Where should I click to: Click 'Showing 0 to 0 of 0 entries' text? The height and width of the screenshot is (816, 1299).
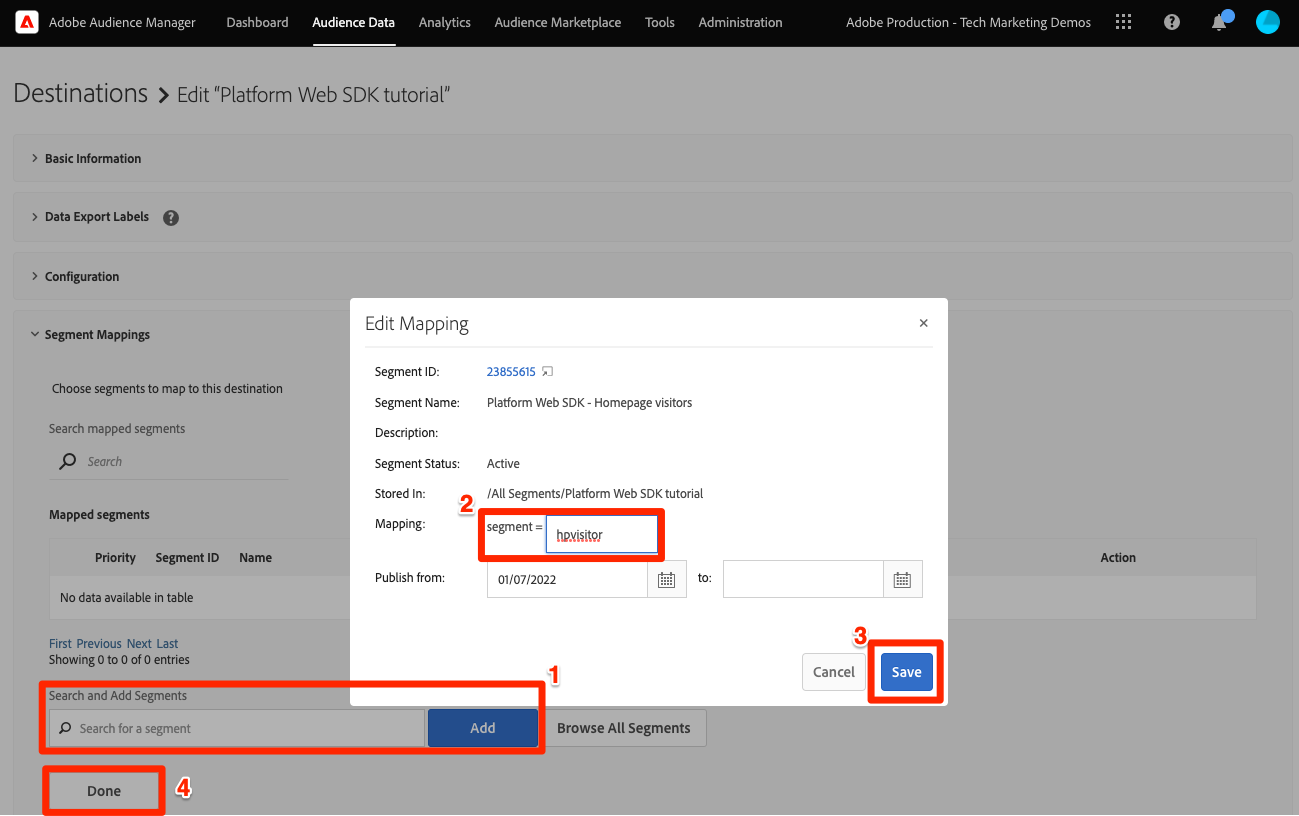click(119, 660)
